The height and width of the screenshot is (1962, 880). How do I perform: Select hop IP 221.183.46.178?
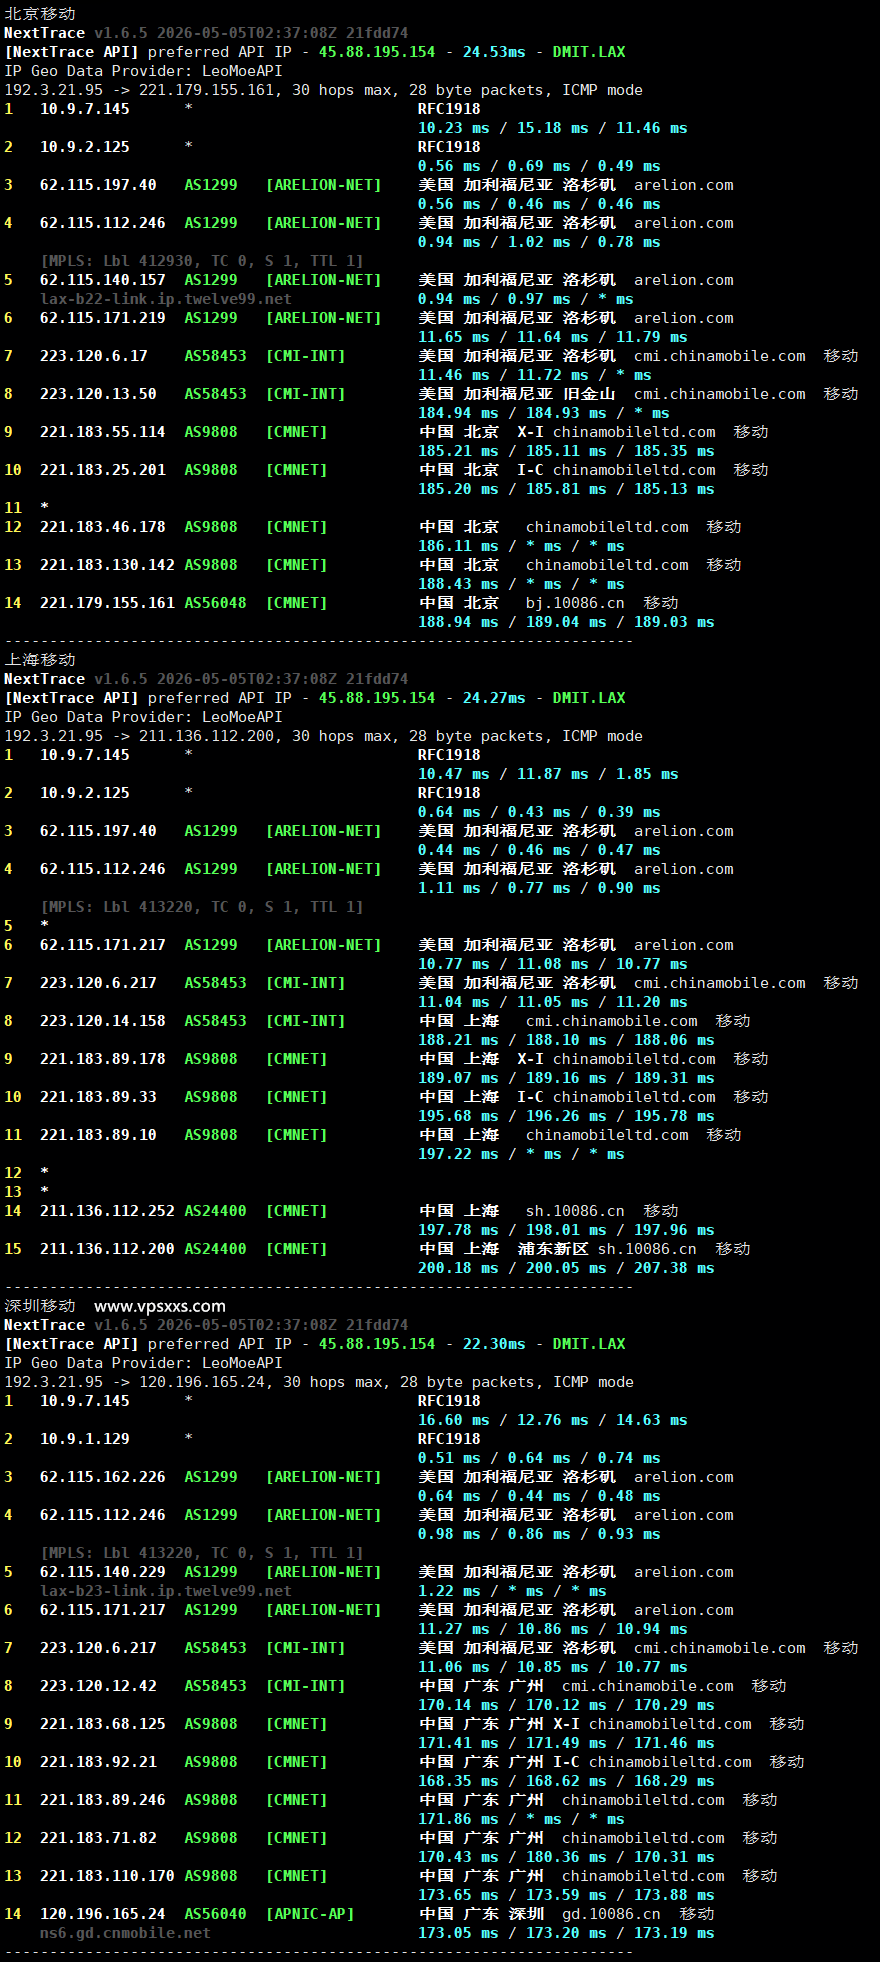coord(103,527)
